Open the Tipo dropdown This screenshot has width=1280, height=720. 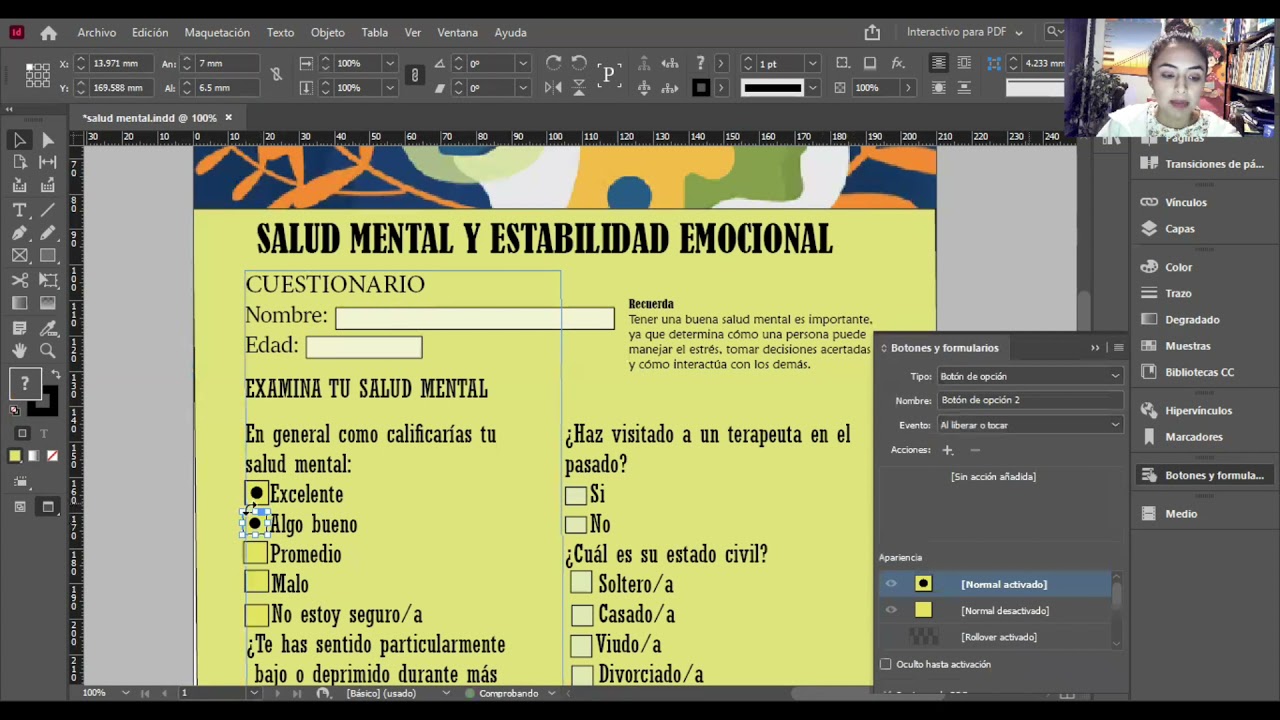(1029, 376)
